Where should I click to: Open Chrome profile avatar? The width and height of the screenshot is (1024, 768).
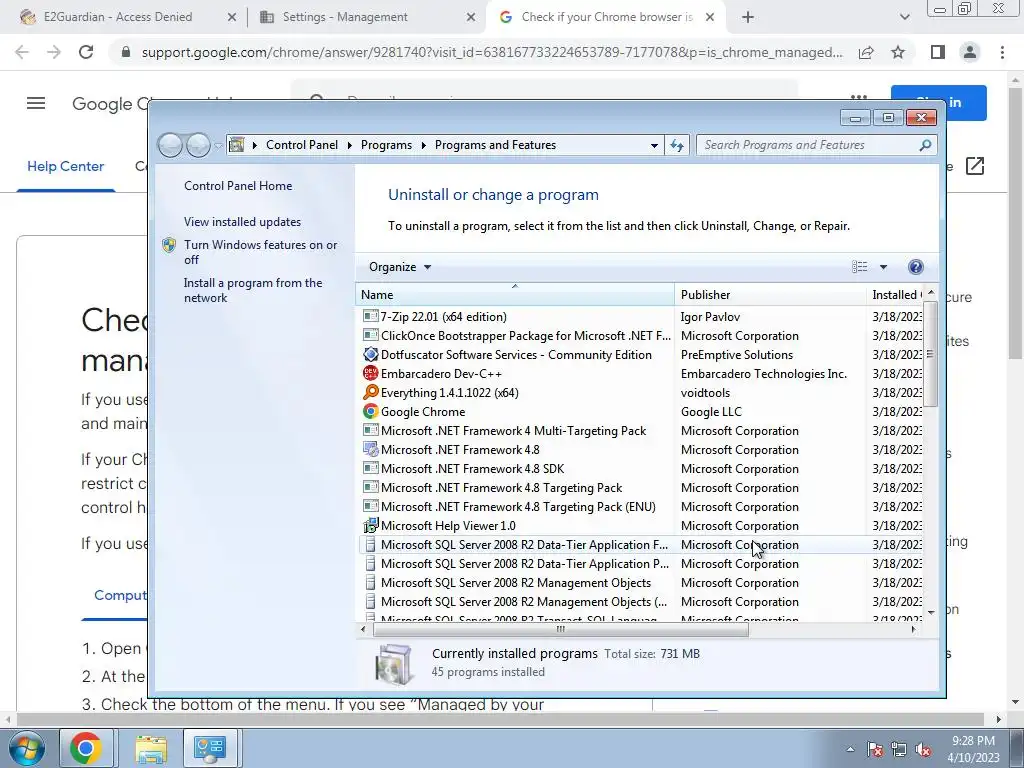[970, 52]
